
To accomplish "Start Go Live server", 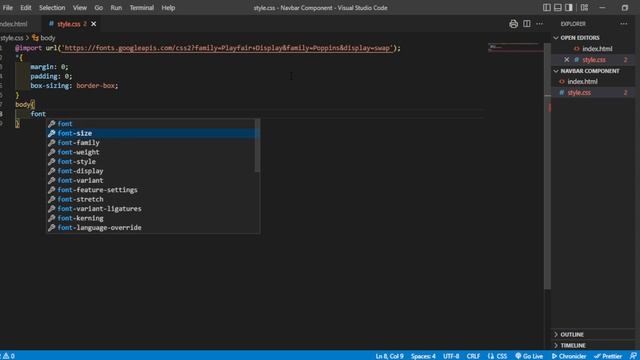I will point(529,356).
